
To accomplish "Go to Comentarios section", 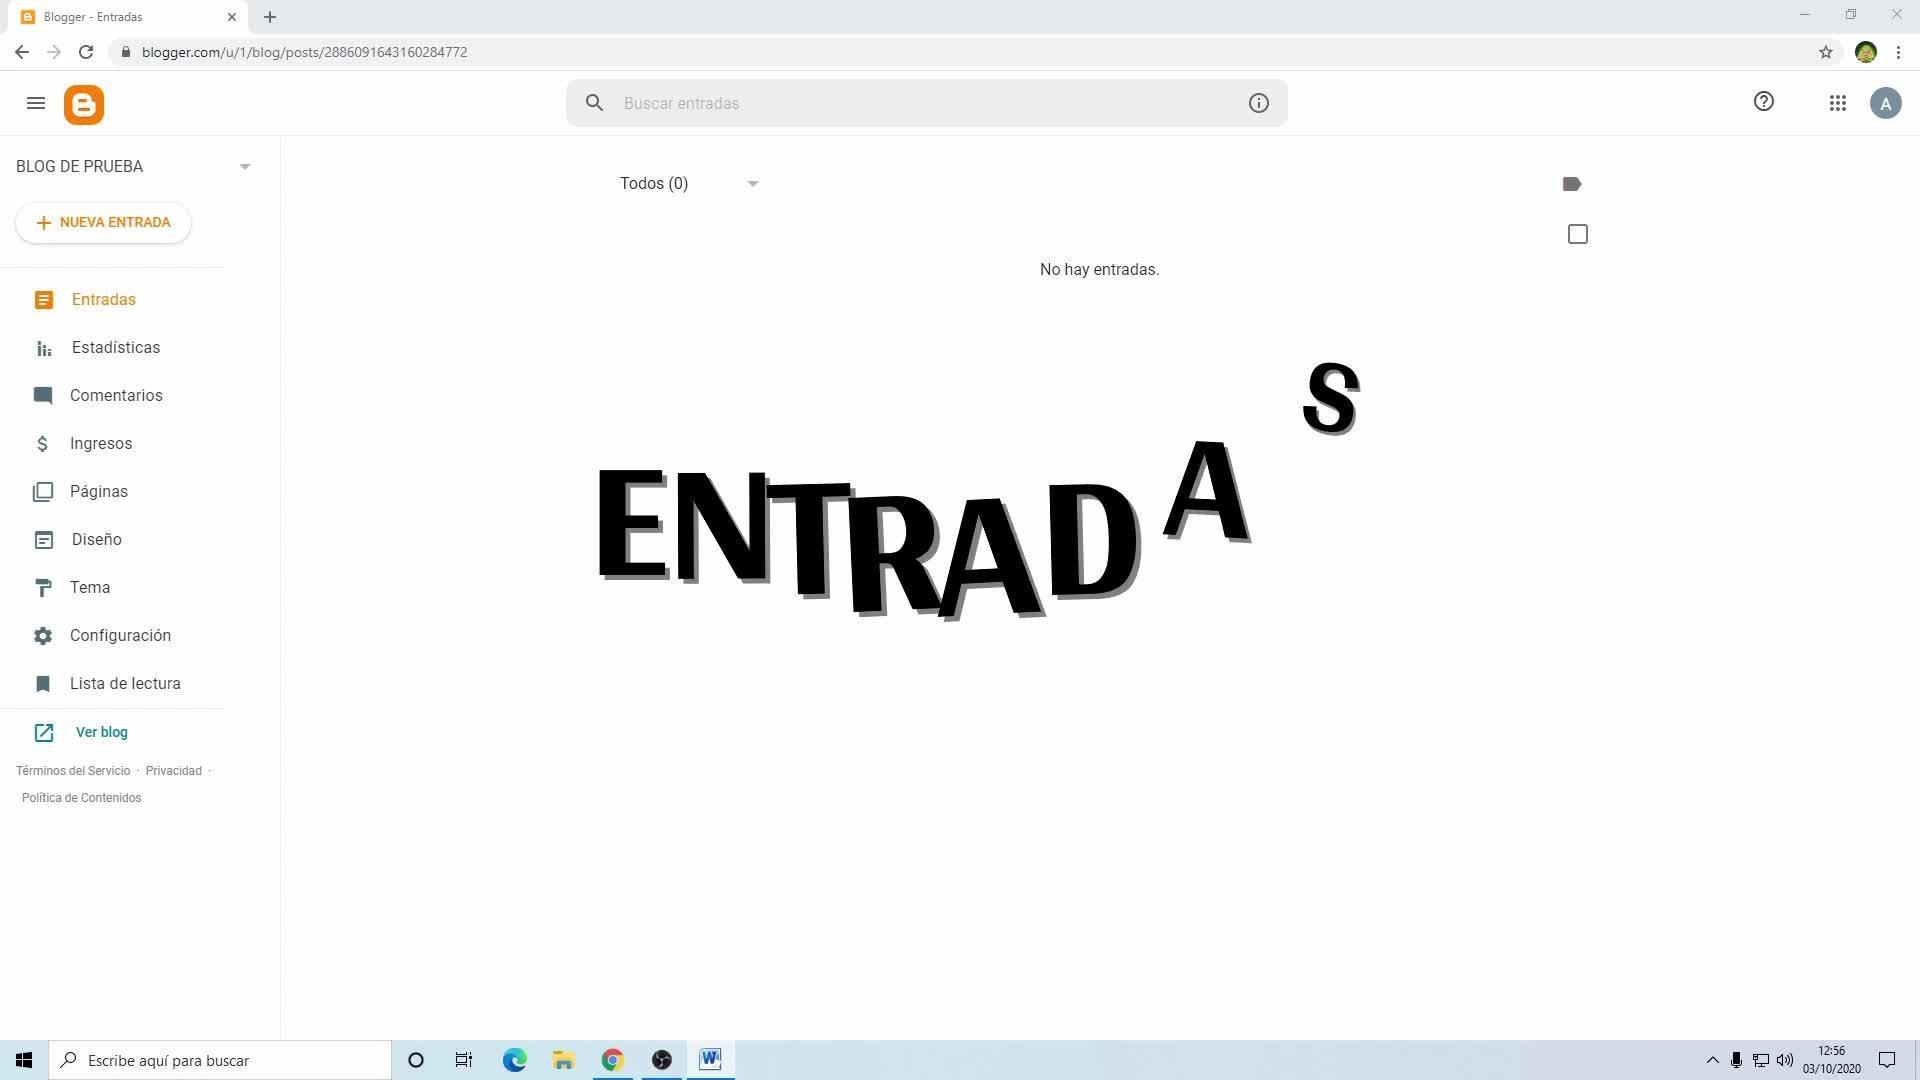I will coord(116,395).
